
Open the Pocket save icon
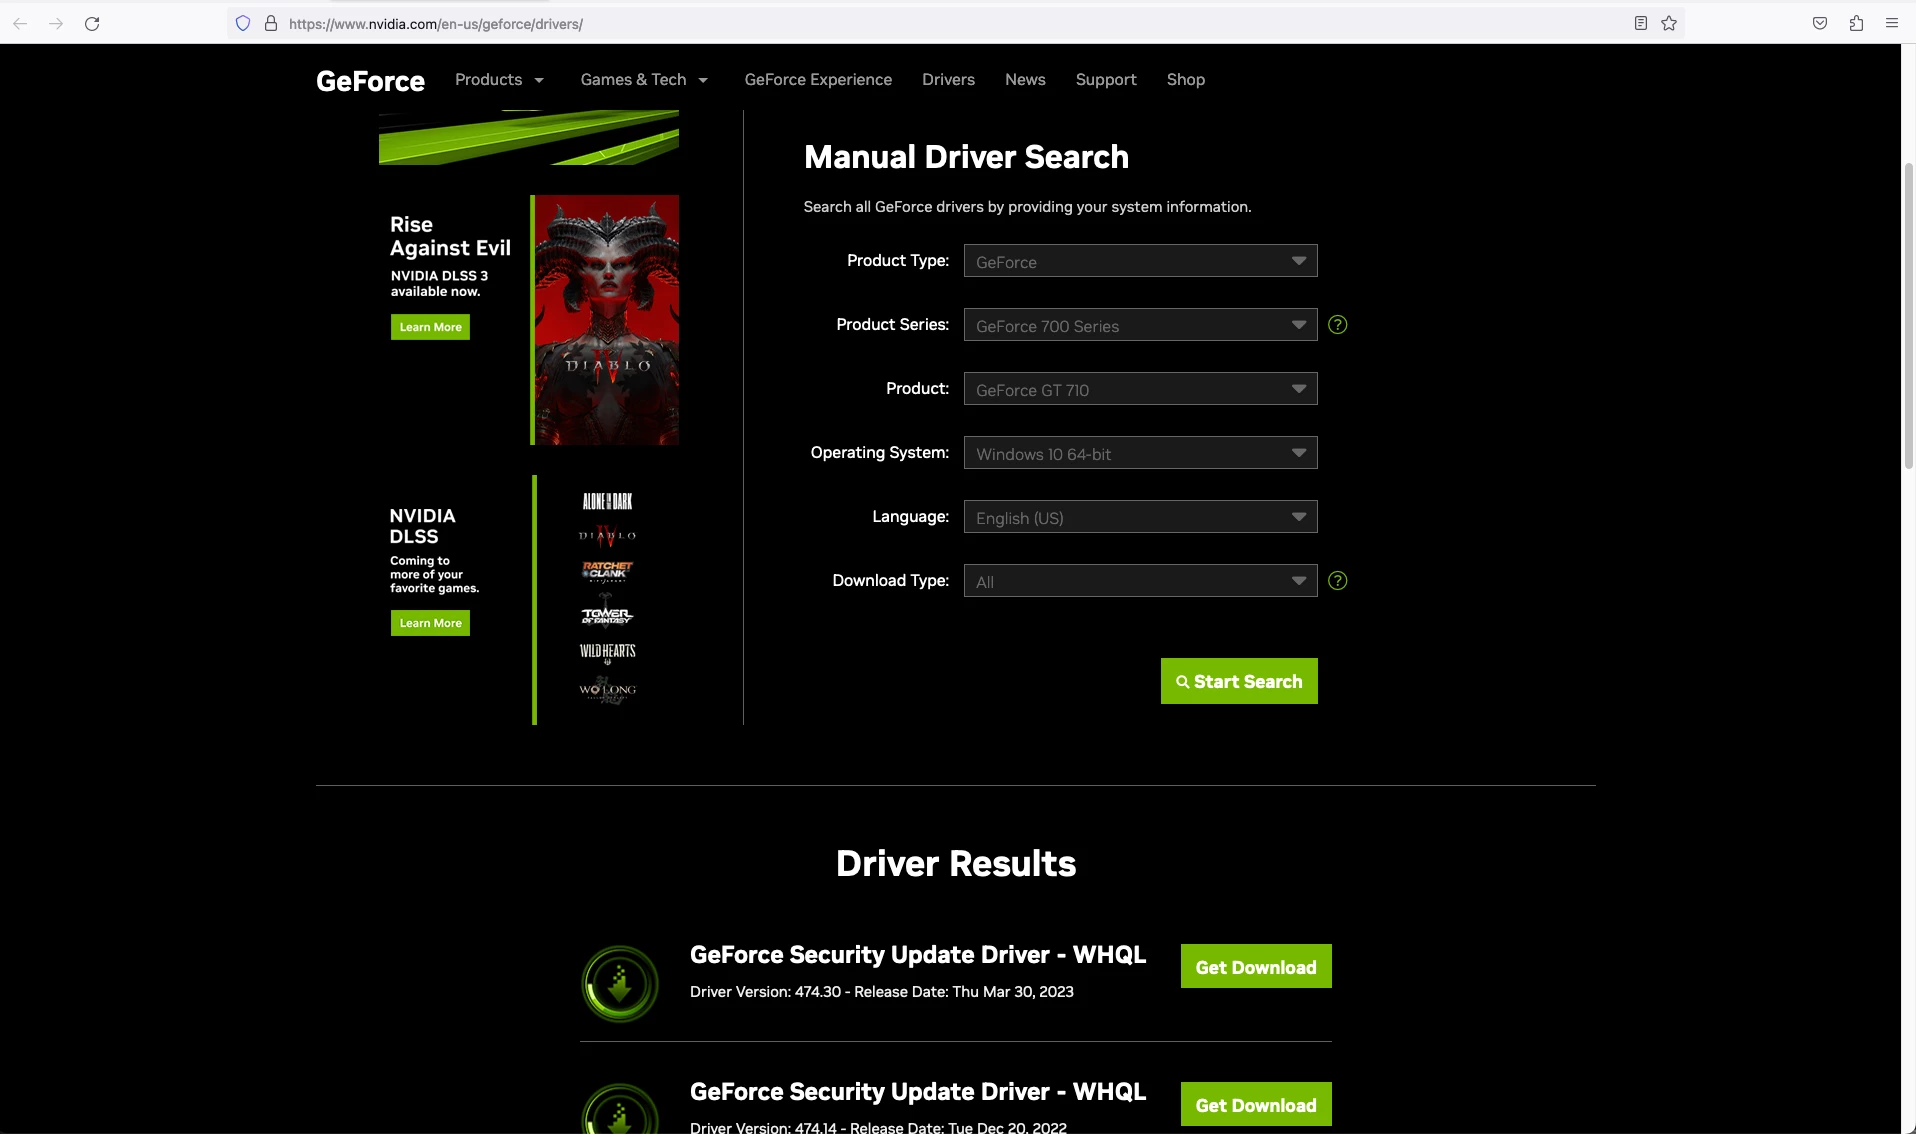tap(1820, 23)
